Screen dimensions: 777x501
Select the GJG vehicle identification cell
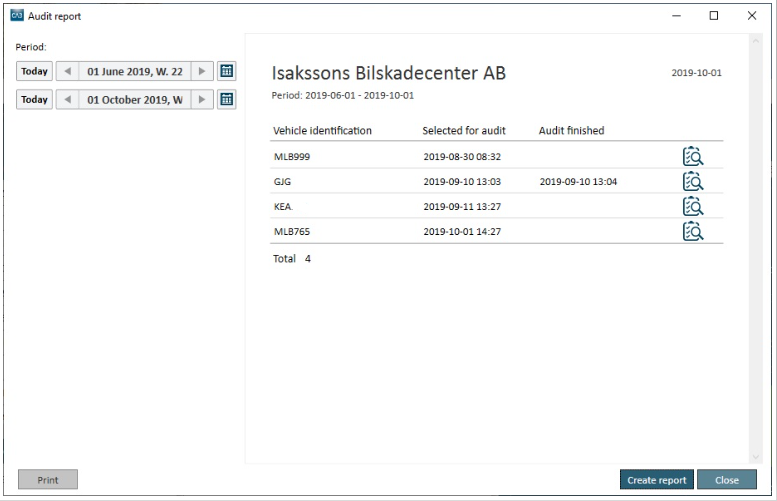[x=282, y=182]
